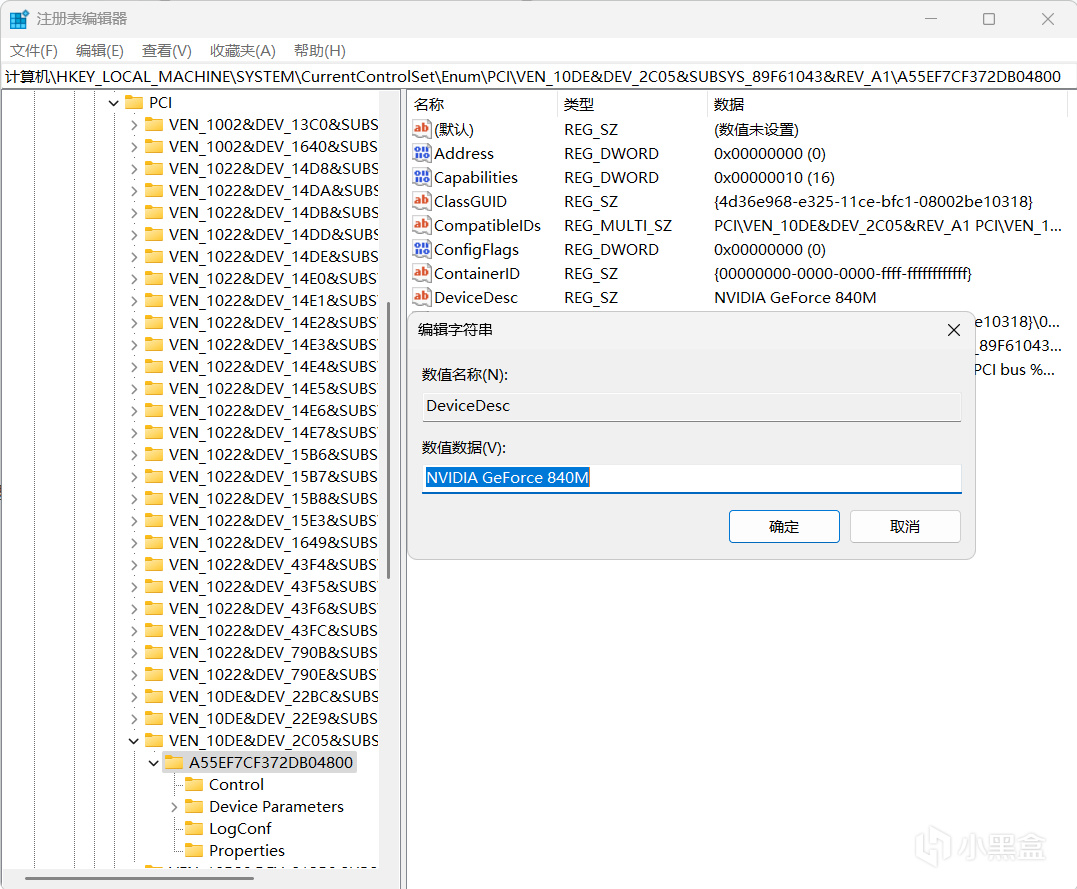Image resolution: width=1077 pixels, height=889 pixels.
Task: Open the 帮助(H) menu
Action: pos(319,51)
